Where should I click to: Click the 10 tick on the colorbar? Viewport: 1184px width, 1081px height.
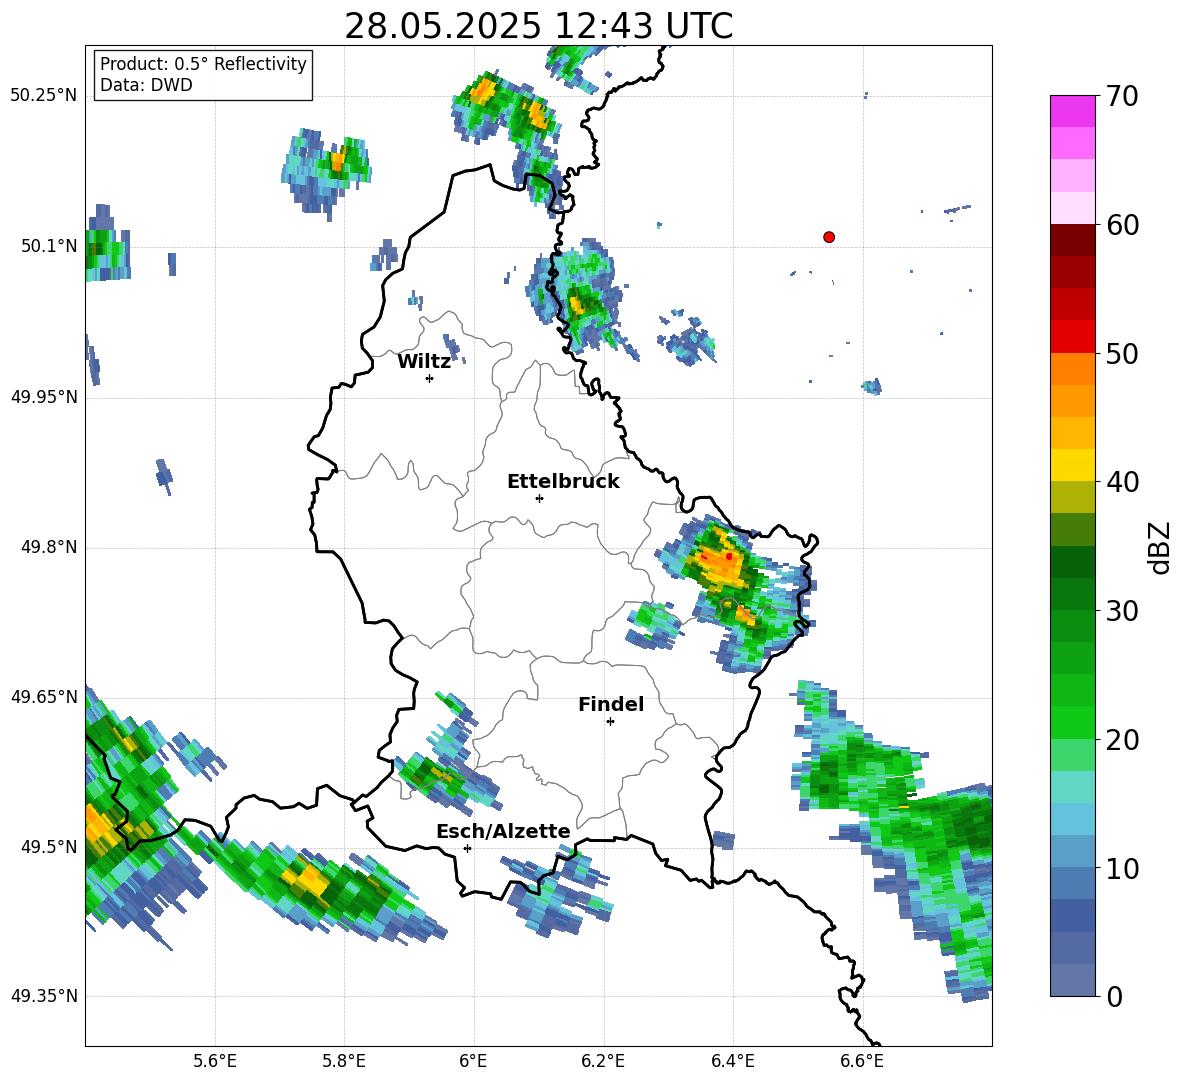(1122, 868)
